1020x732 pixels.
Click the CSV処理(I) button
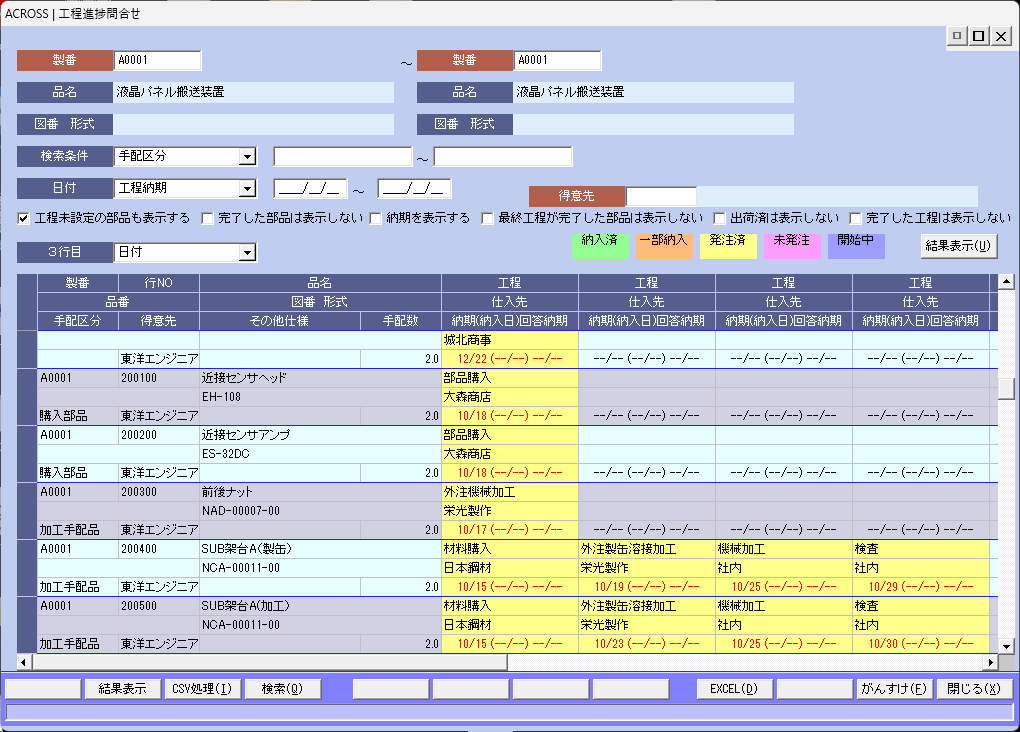(201, 689)
